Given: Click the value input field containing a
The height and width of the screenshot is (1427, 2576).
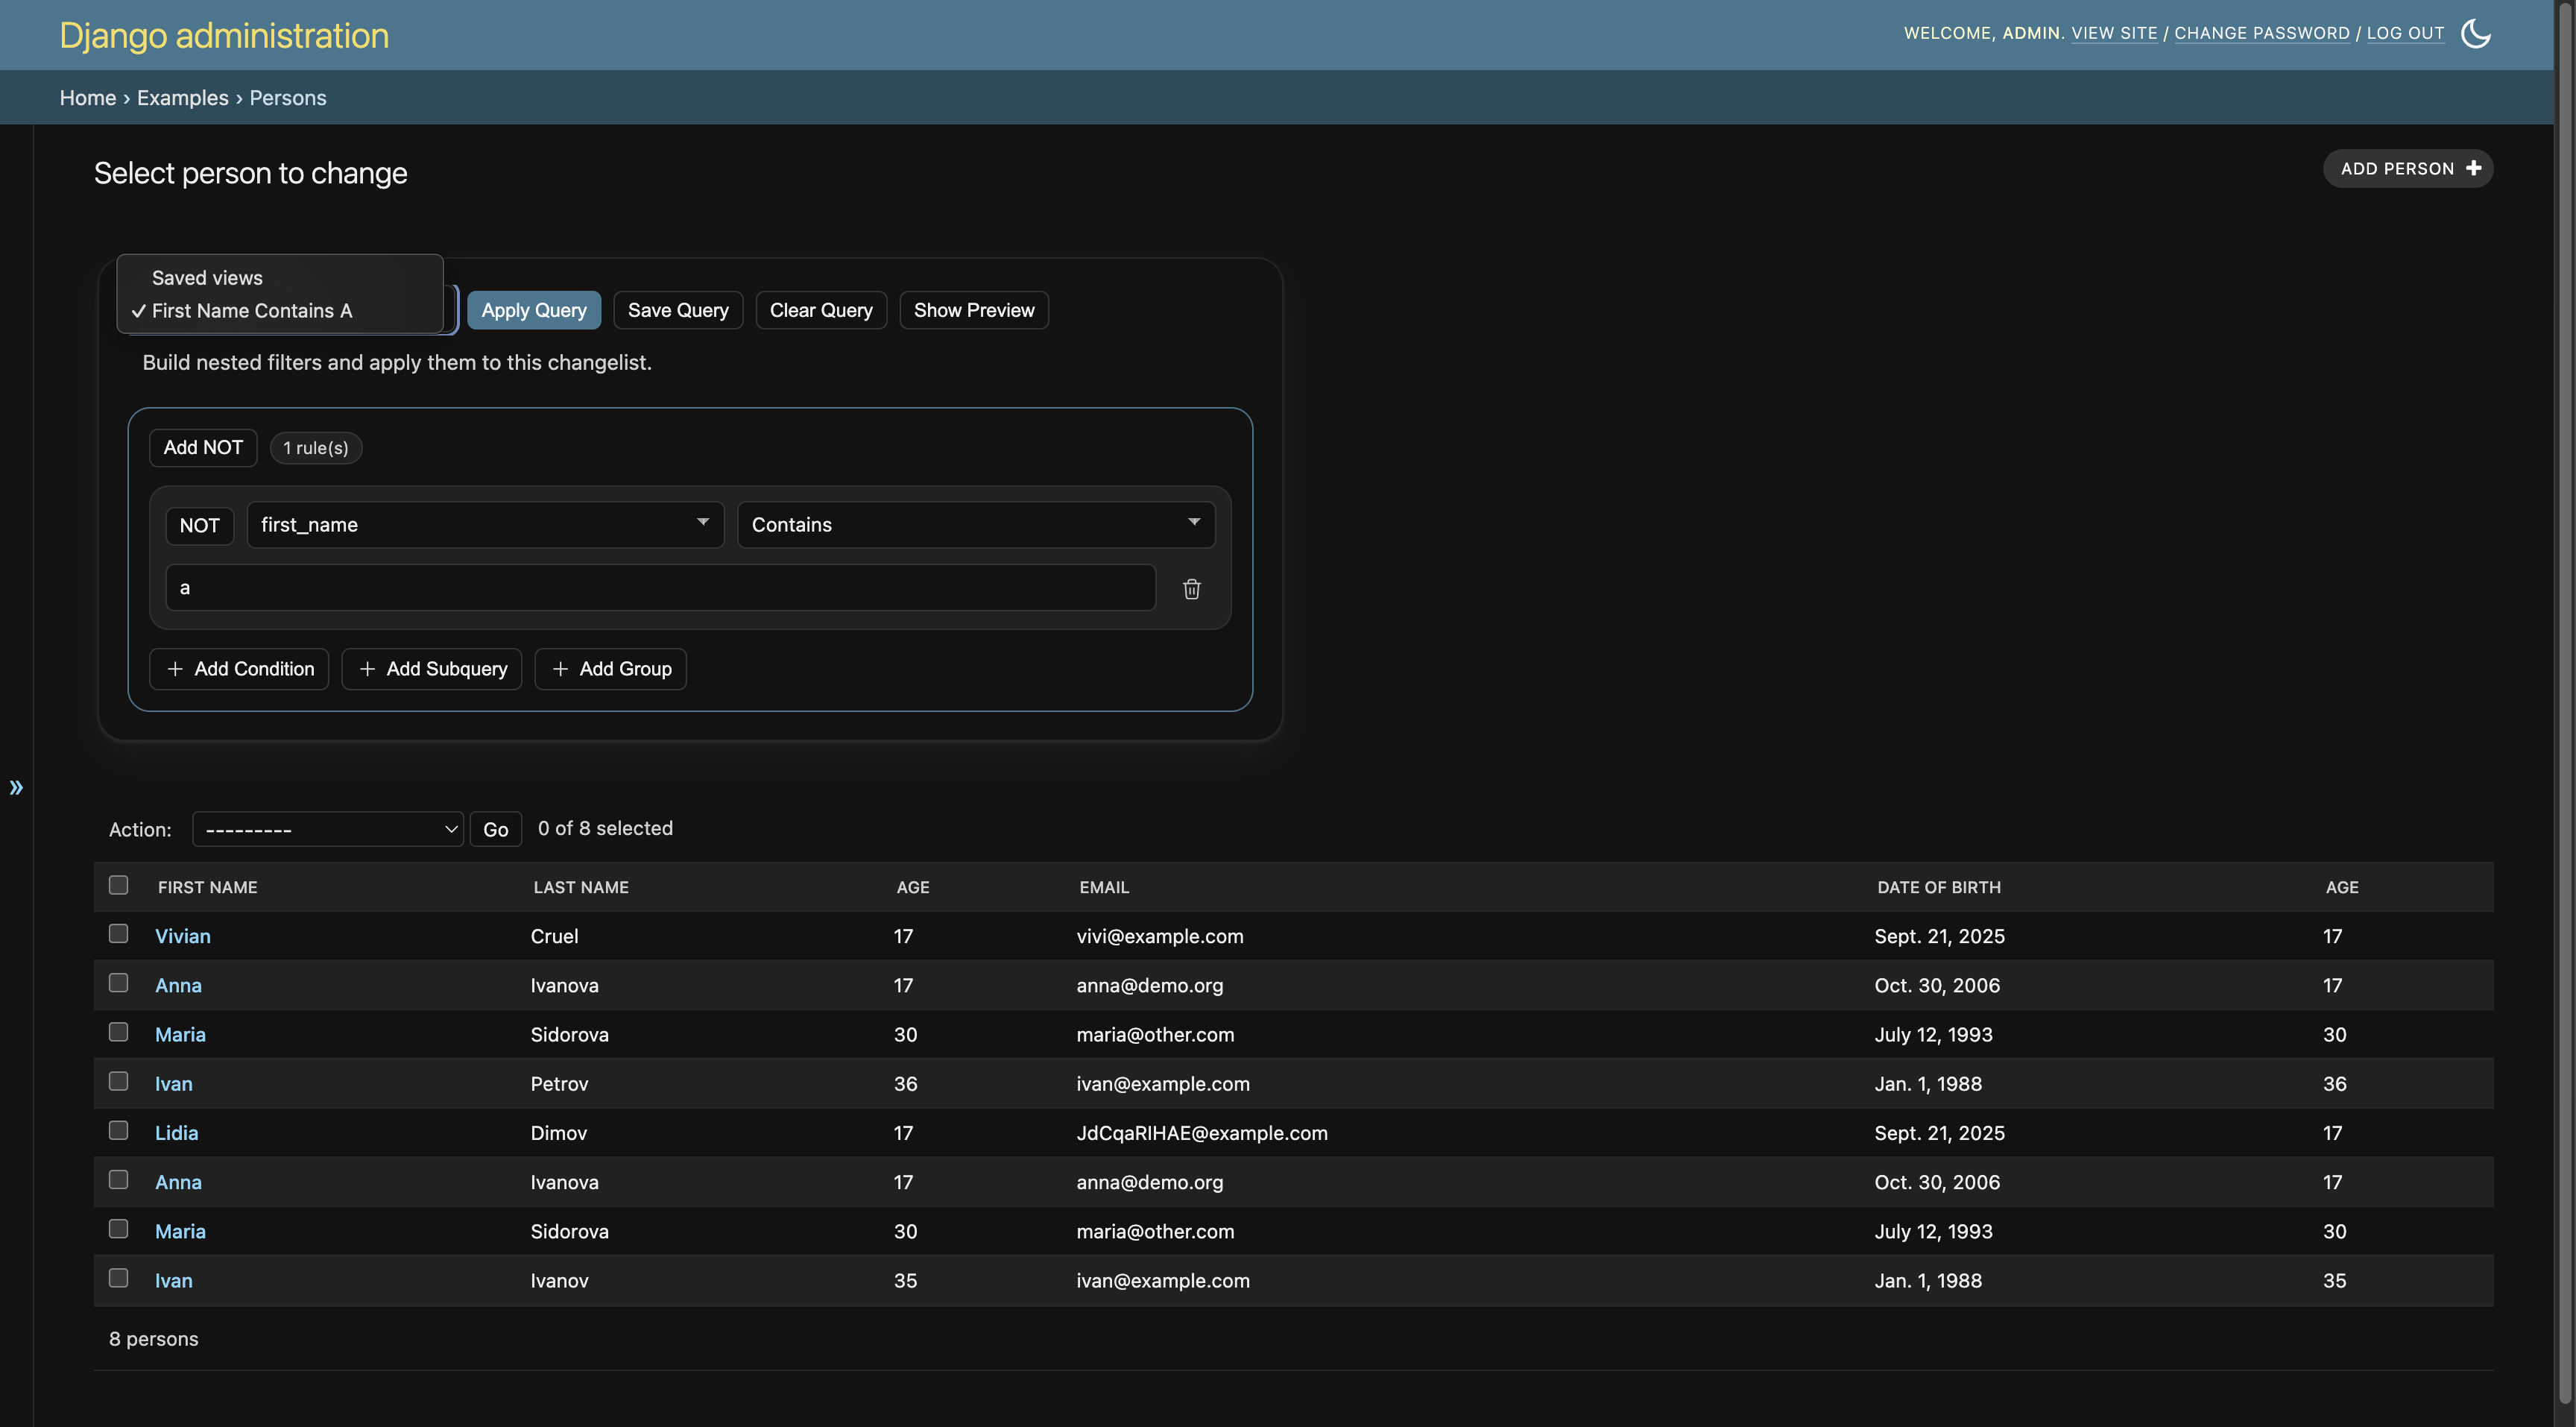Looking at the screenshot, I should tap(660, 588).
